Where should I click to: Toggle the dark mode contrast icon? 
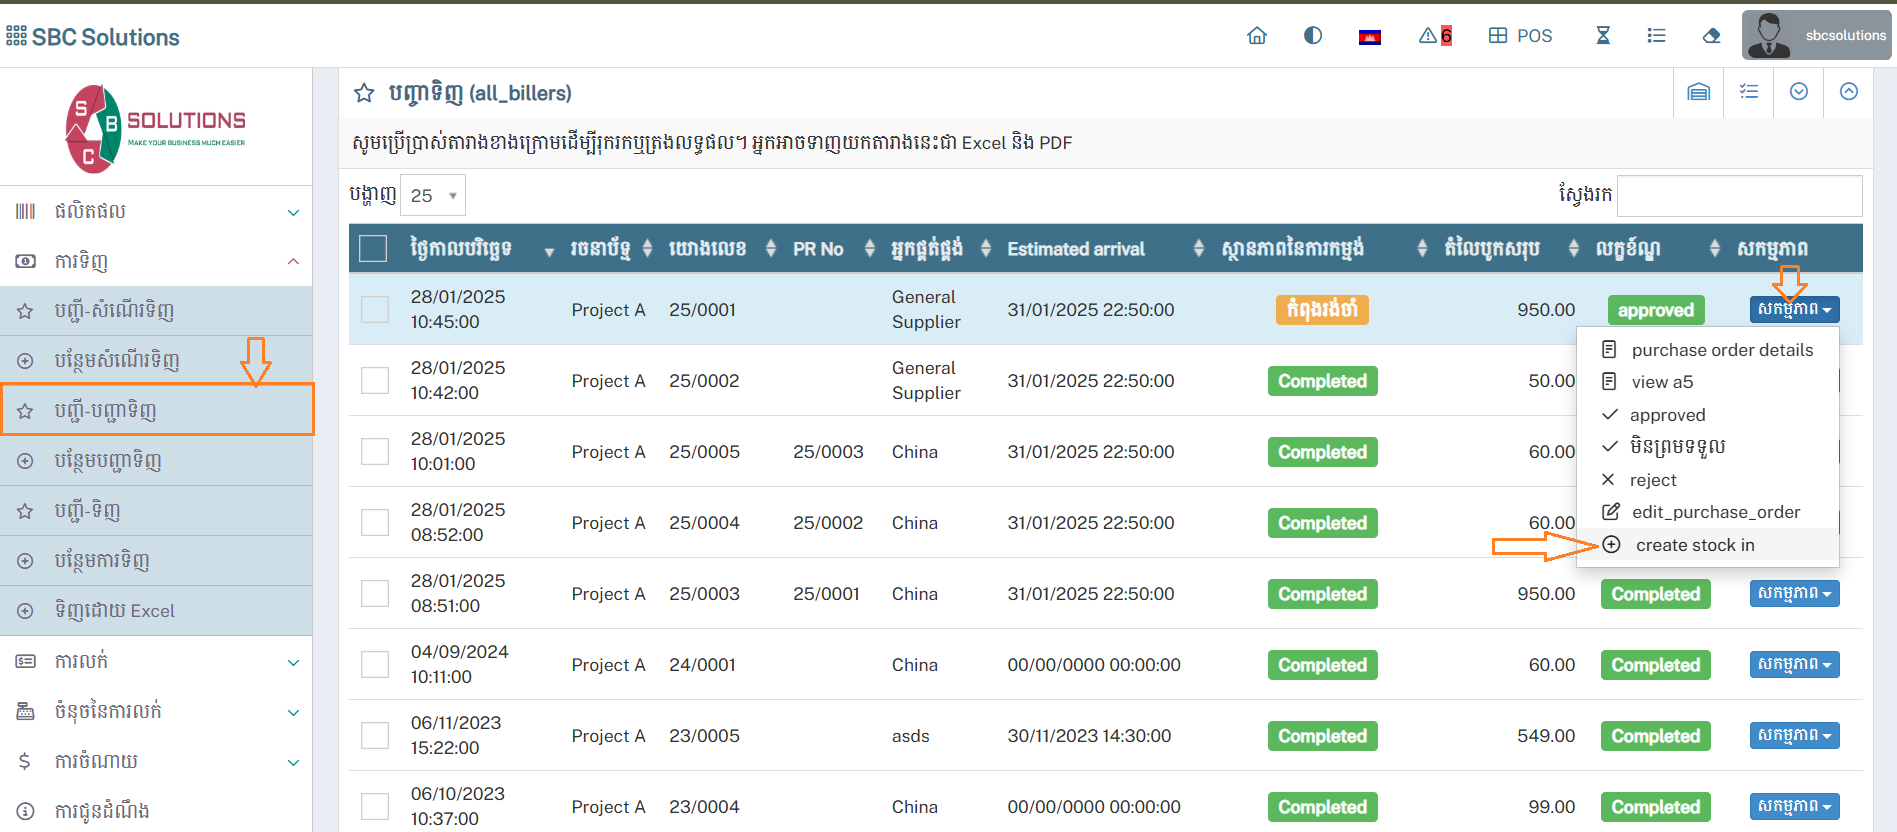pos(1313,36)
